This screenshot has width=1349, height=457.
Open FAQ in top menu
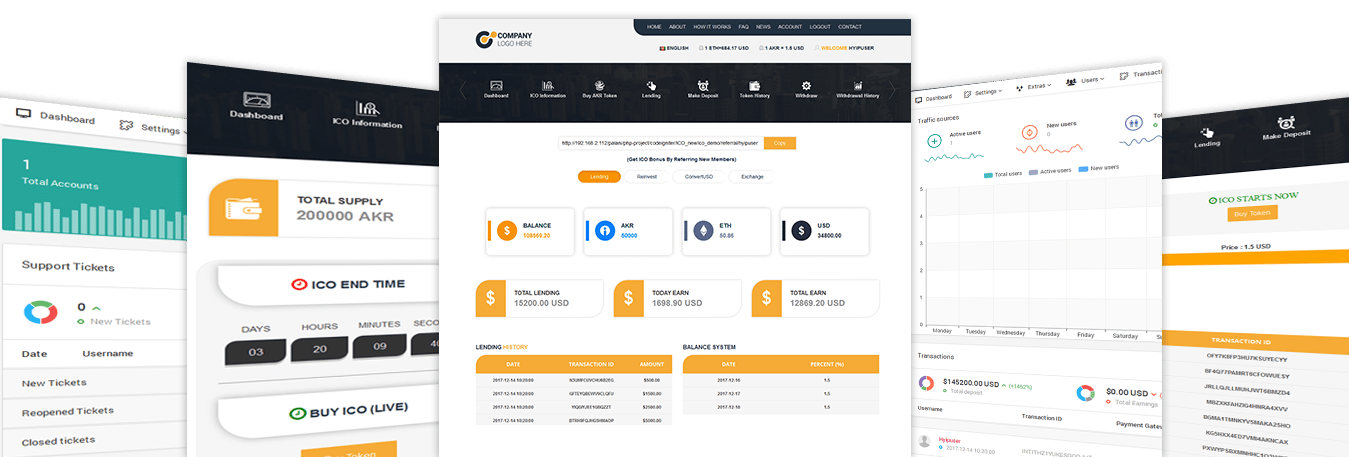(744, 27)
